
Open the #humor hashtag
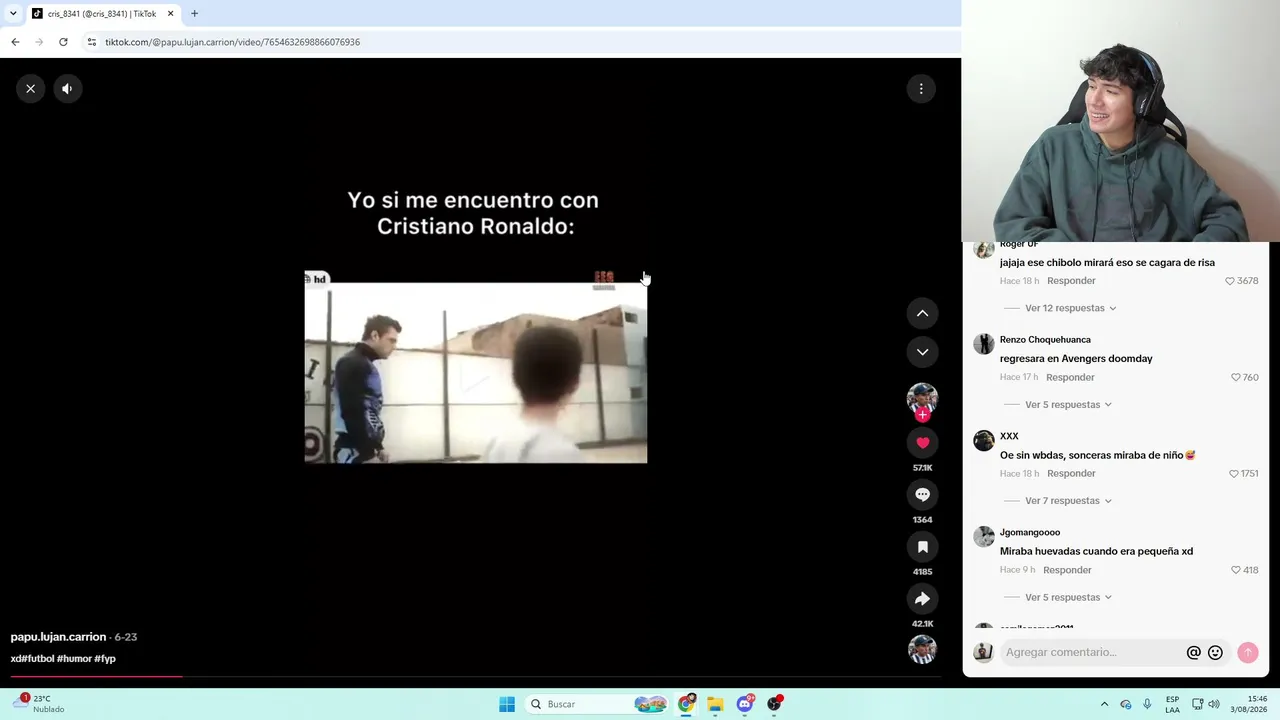[74, 659]
